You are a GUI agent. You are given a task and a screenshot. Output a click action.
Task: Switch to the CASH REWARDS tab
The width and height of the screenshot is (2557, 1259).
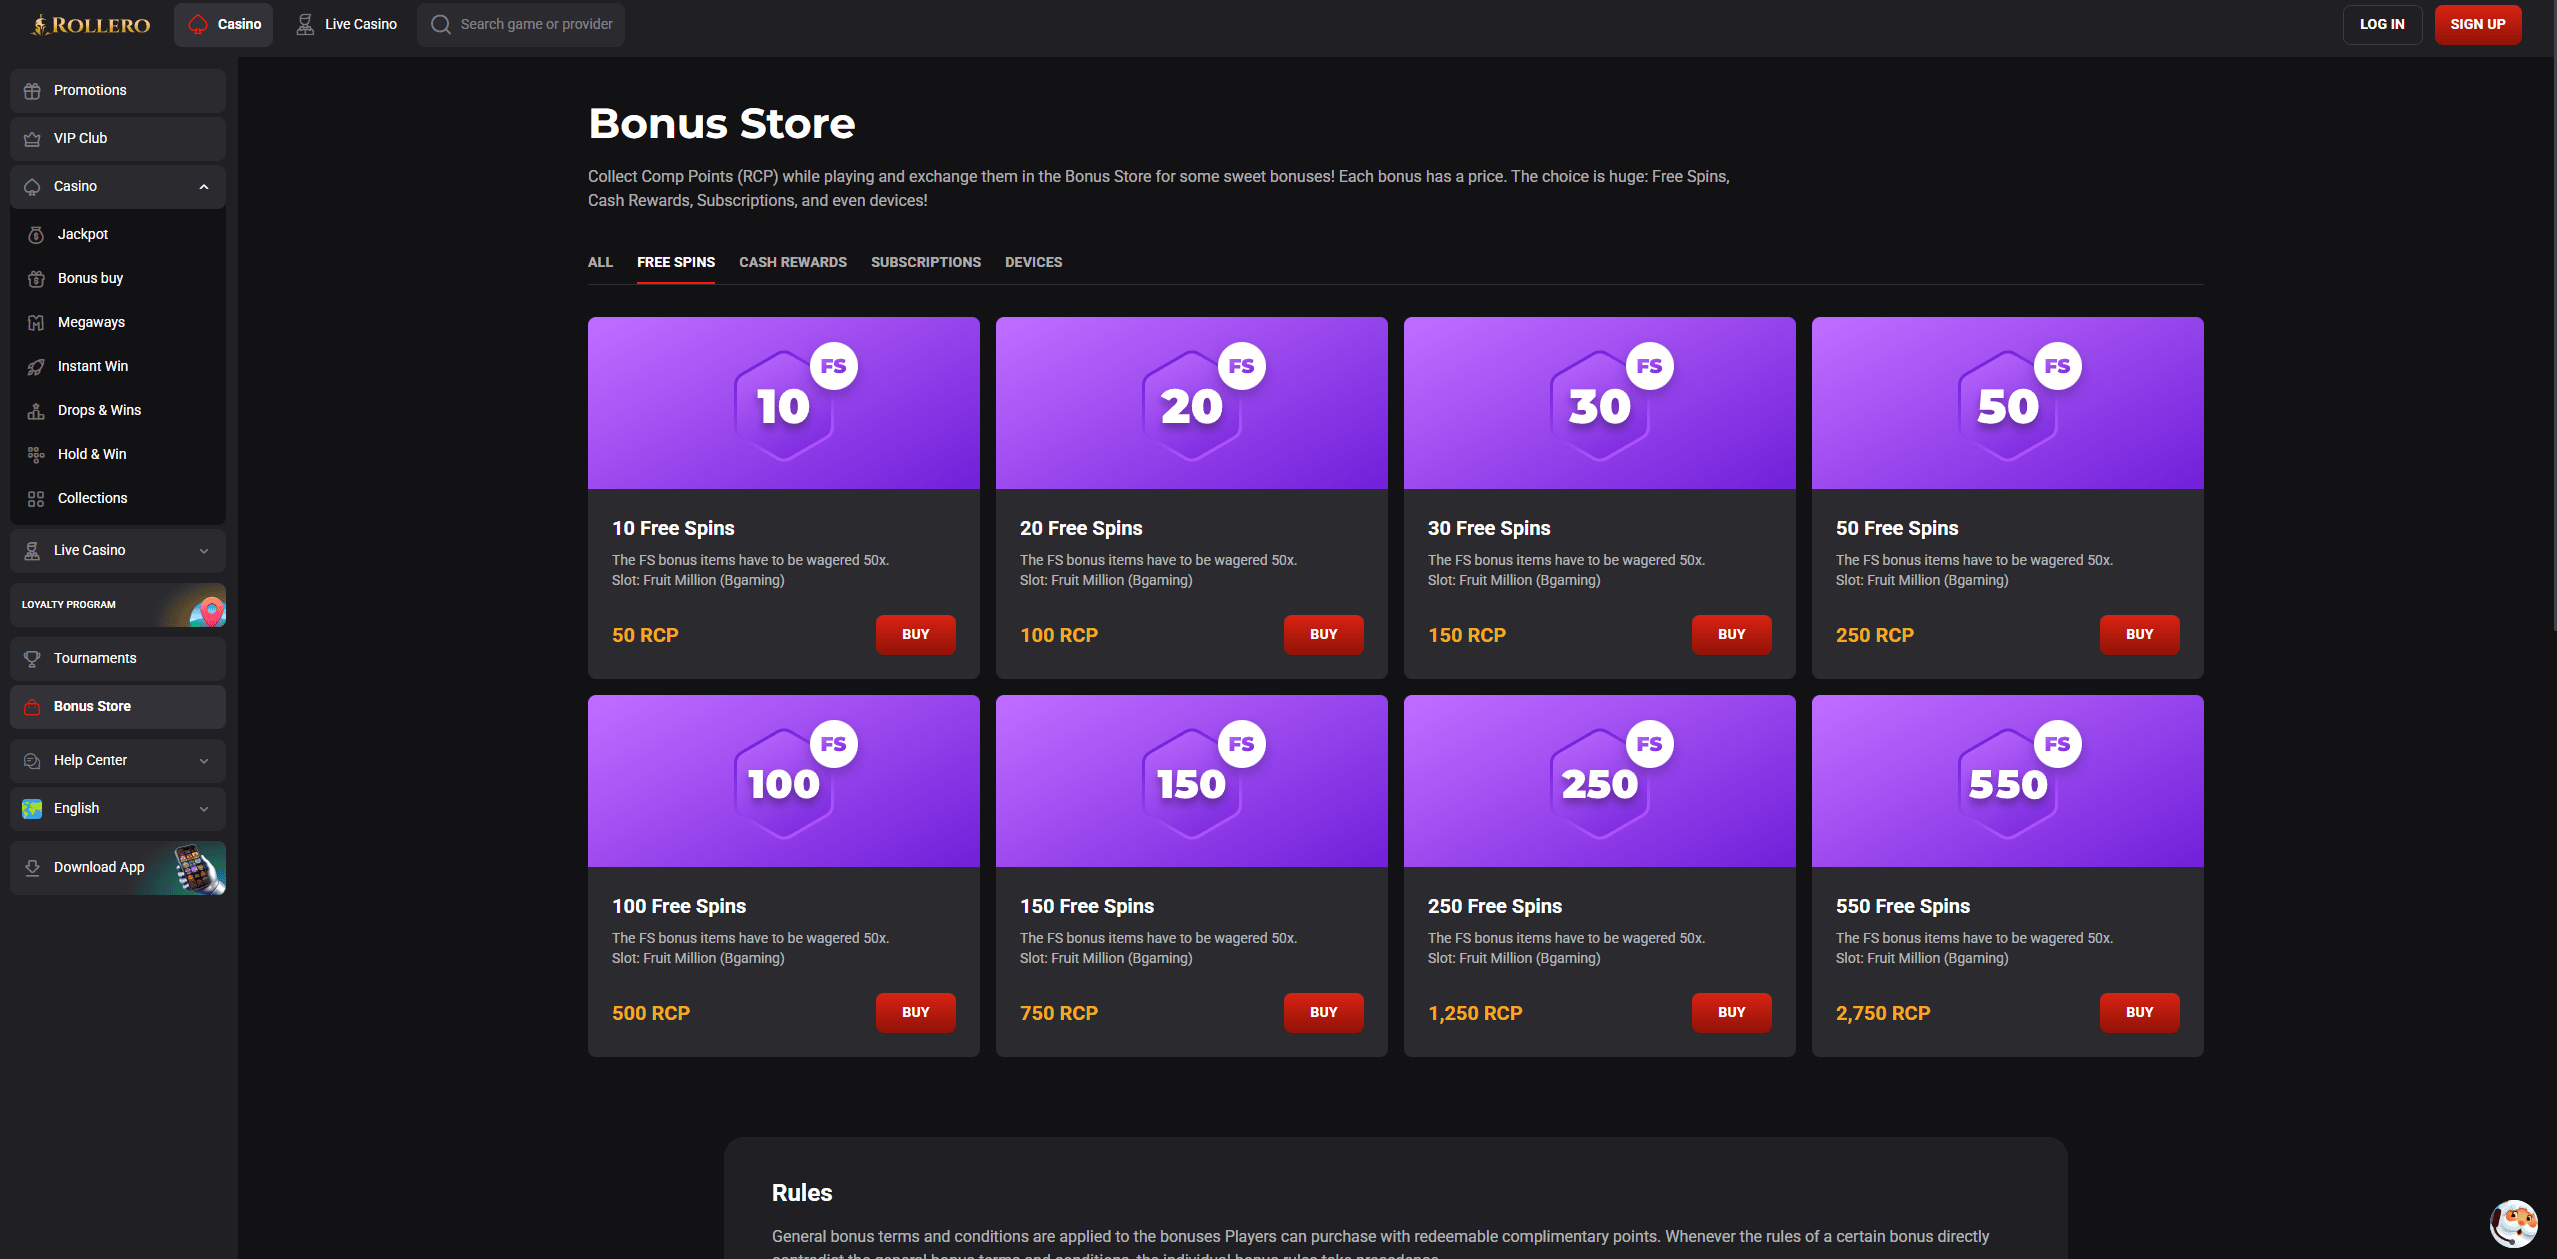pos(792,262)
